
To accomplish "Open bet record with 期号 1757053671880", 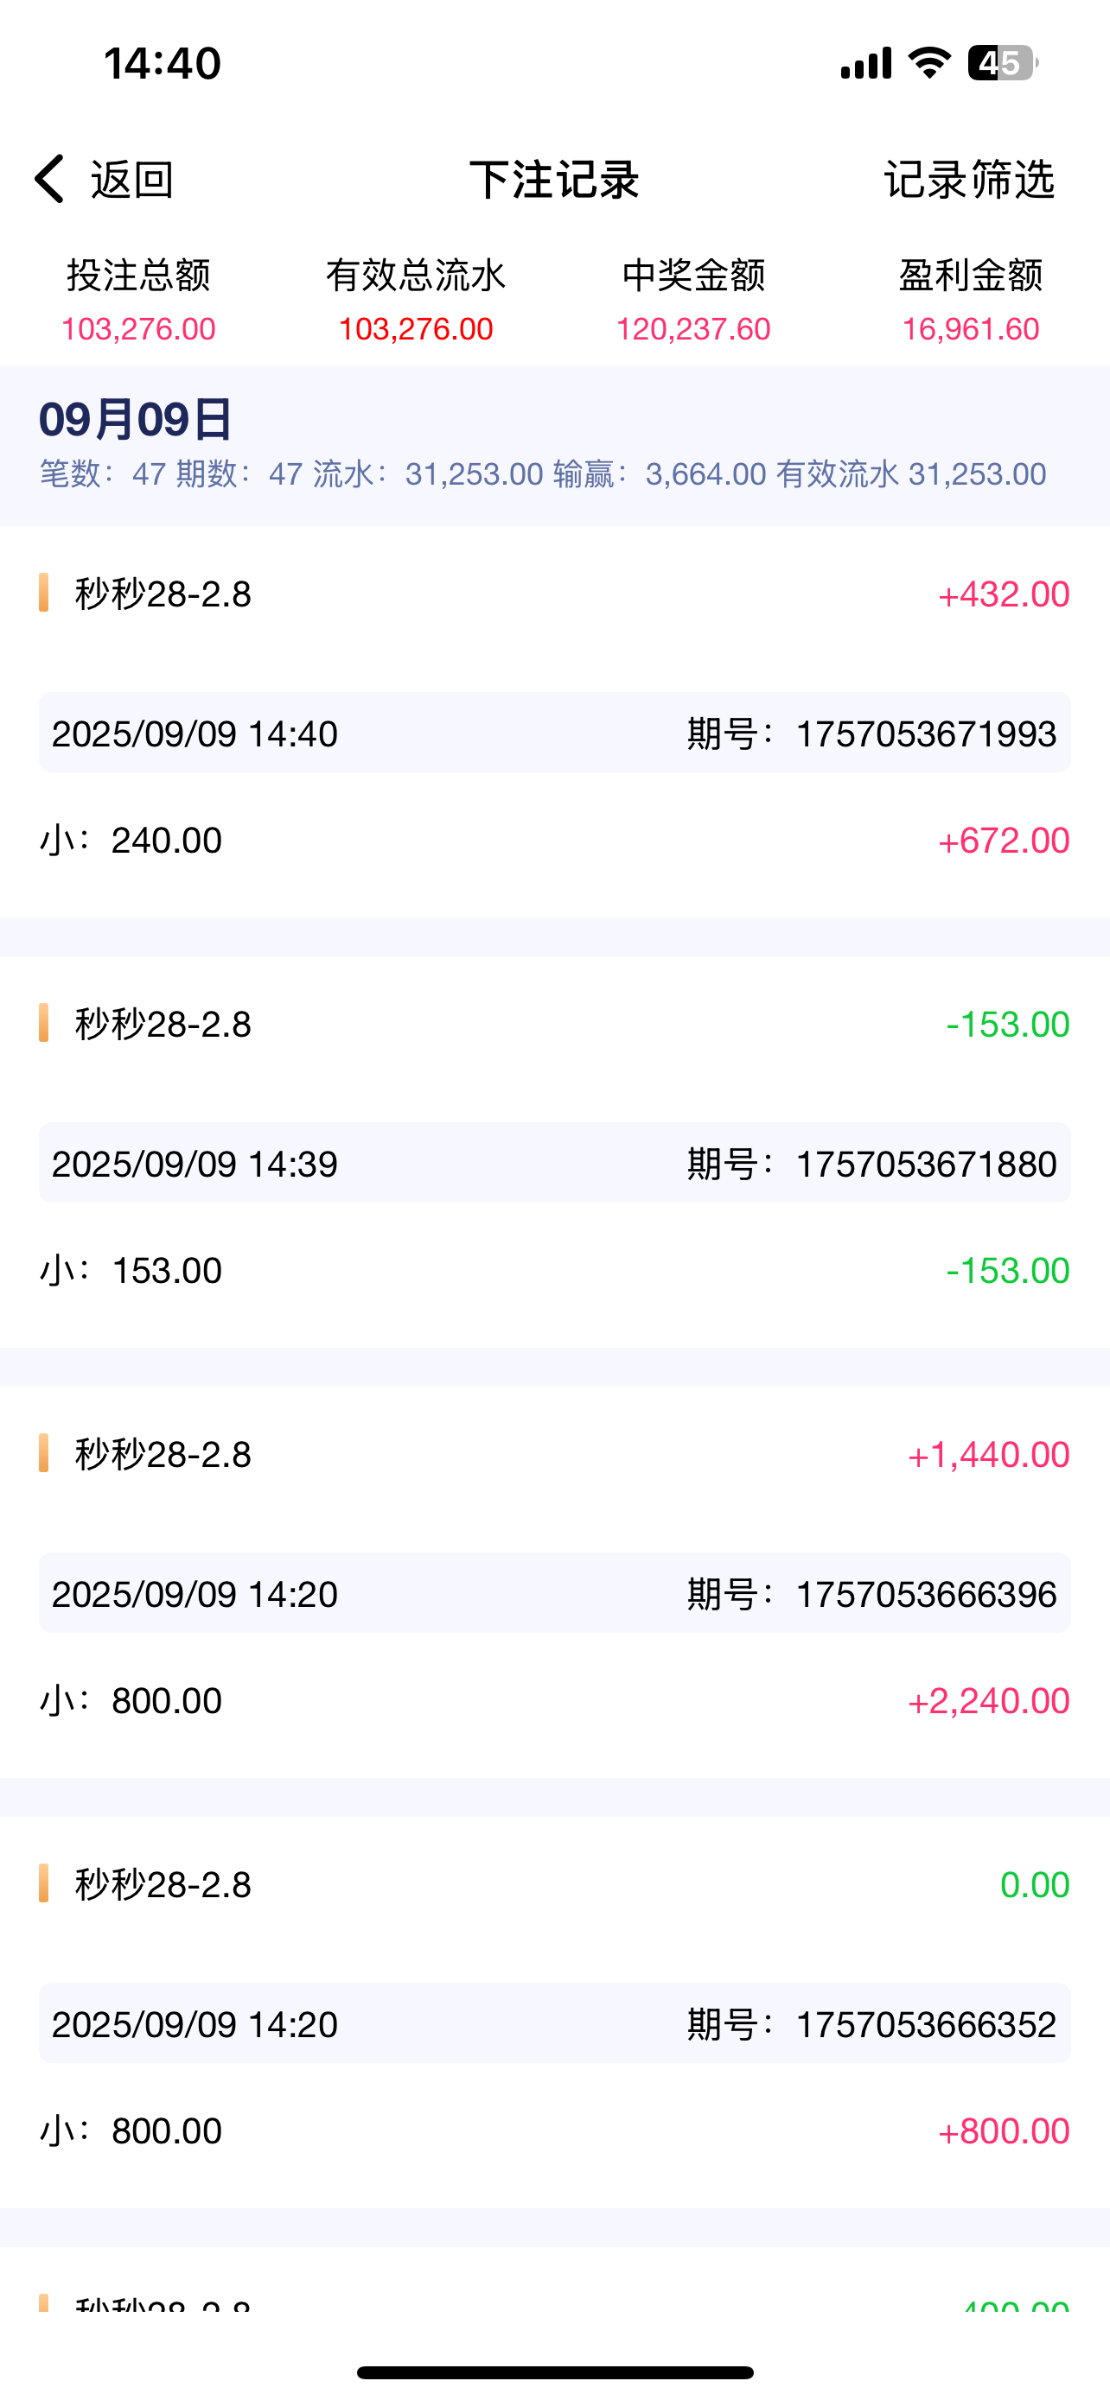I will click(x=555, y=1163).
